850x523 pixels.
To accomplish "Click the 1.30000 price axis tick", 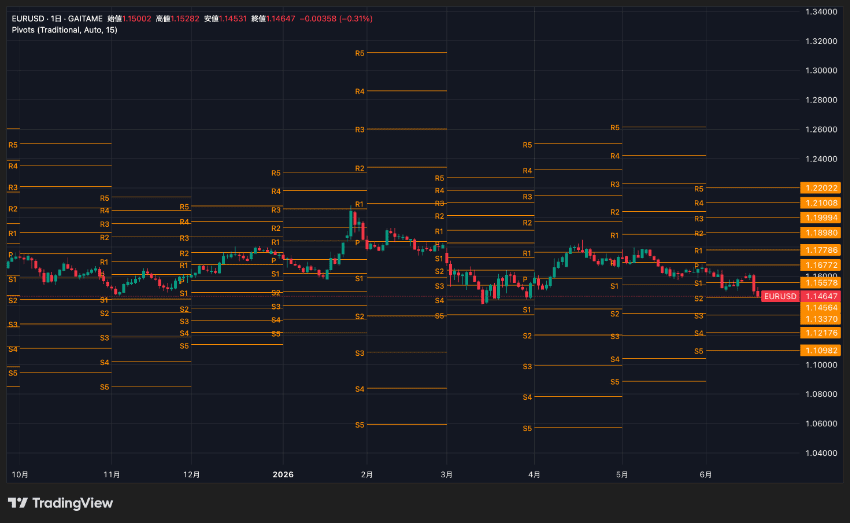I will point(821,70).
